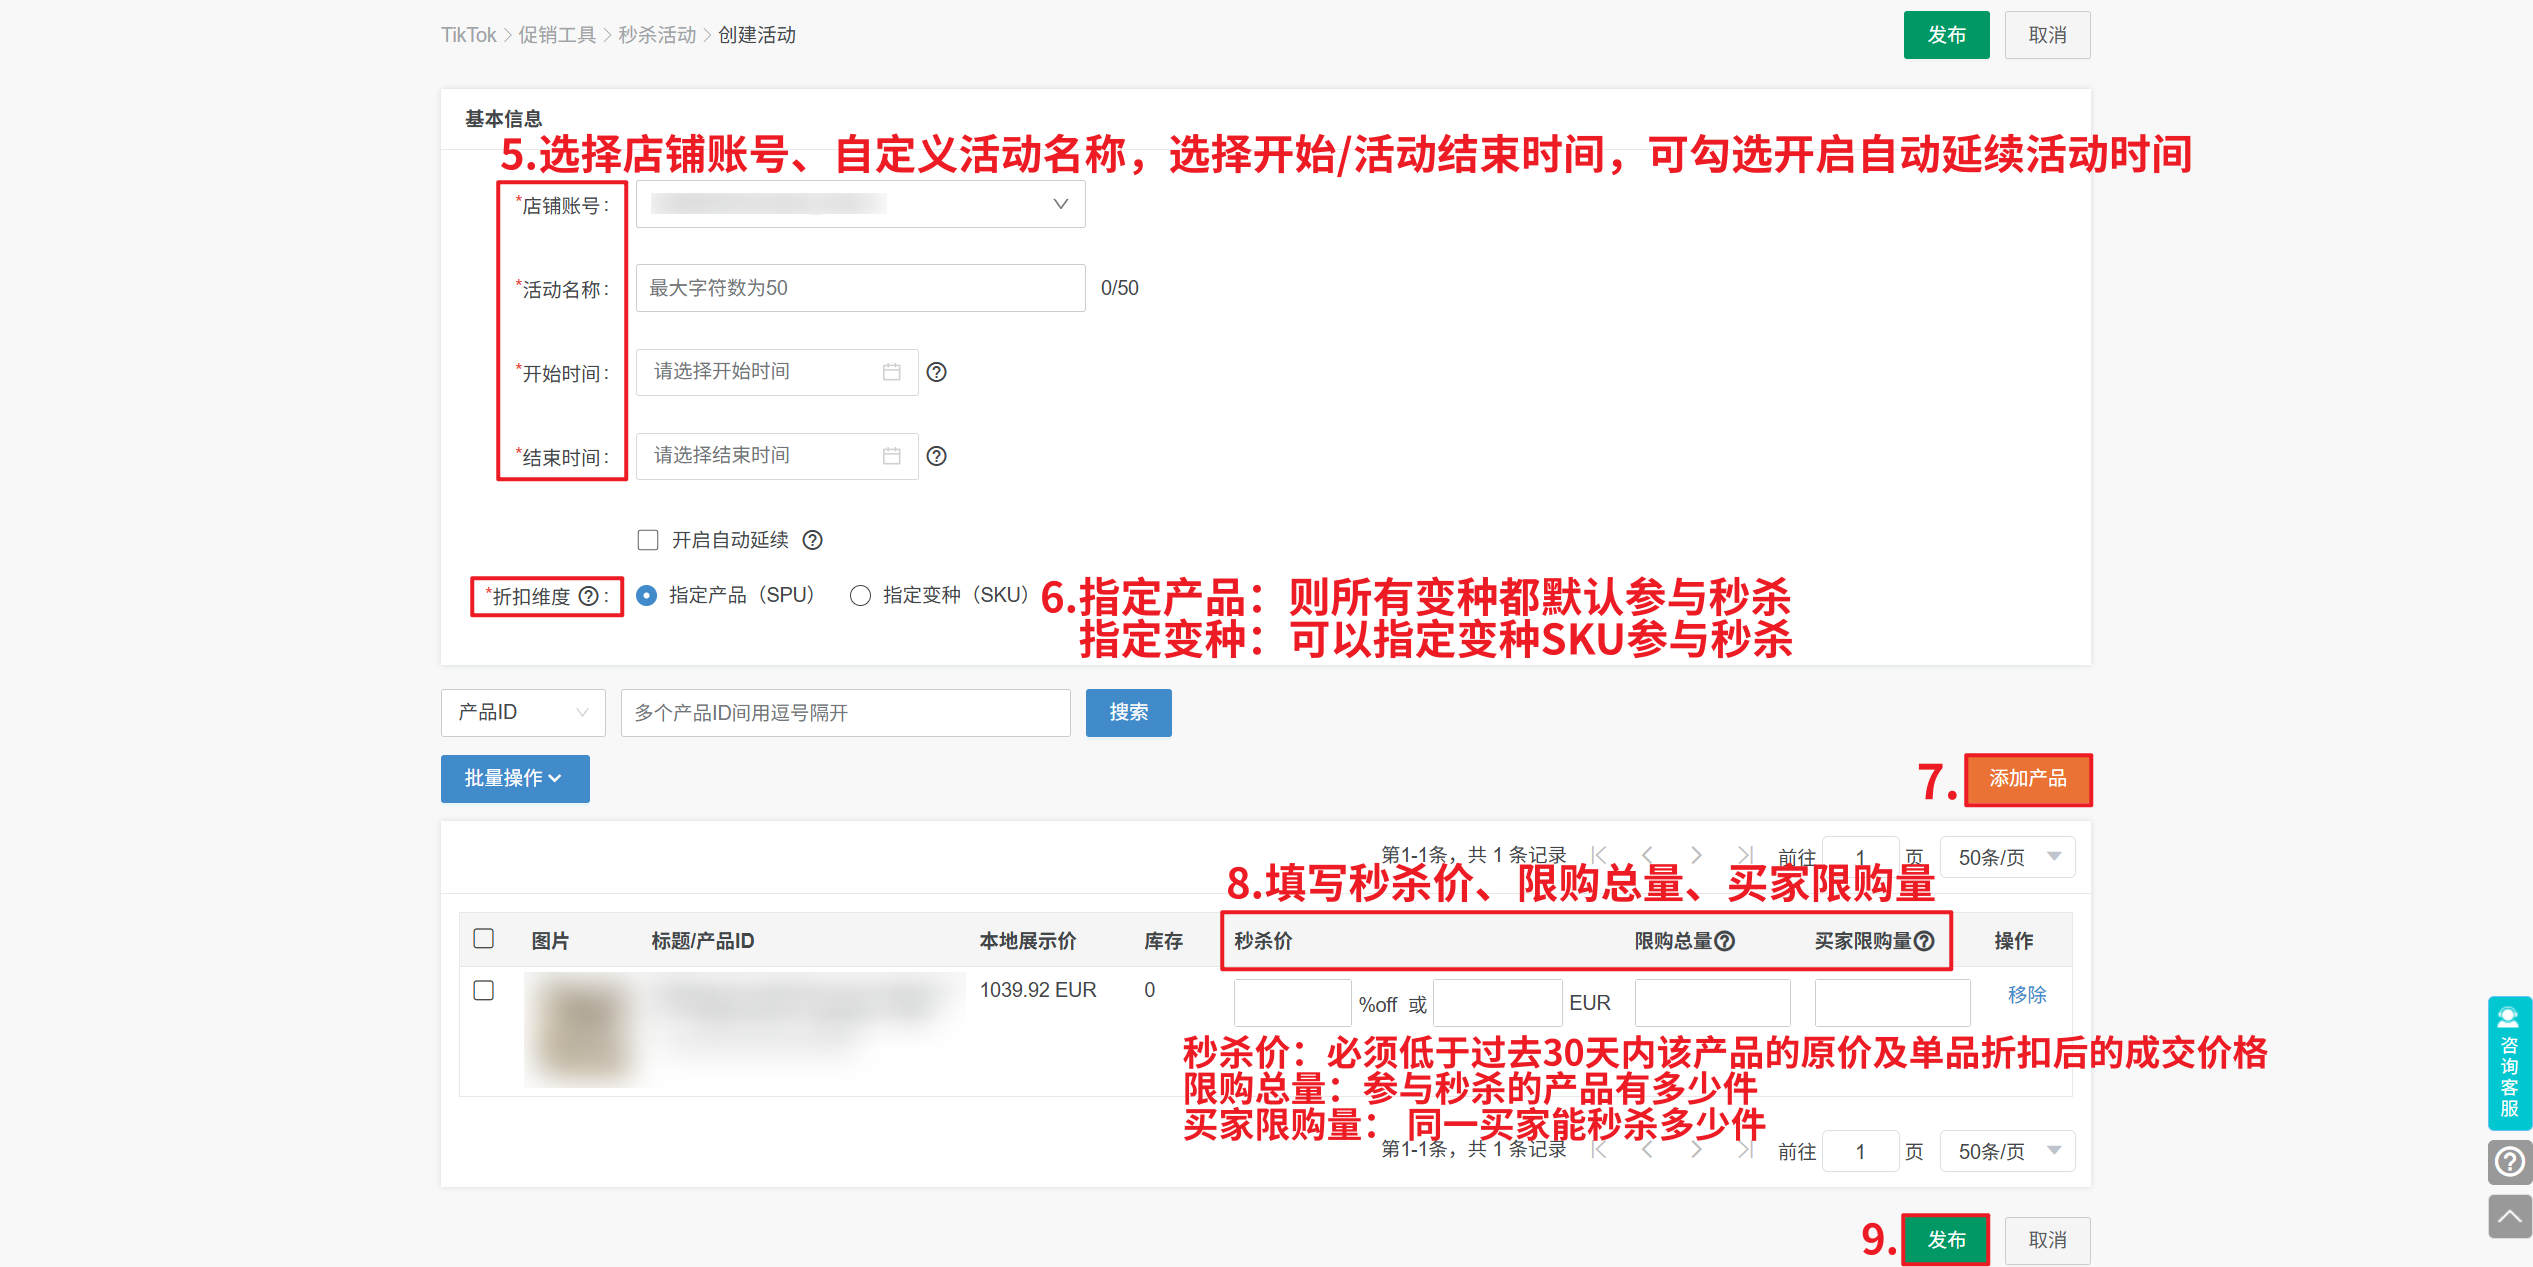Enable the 开启自动延续 checkbox
The width and height of the screenshot is (2533, 1267).
tap(648, 540)
